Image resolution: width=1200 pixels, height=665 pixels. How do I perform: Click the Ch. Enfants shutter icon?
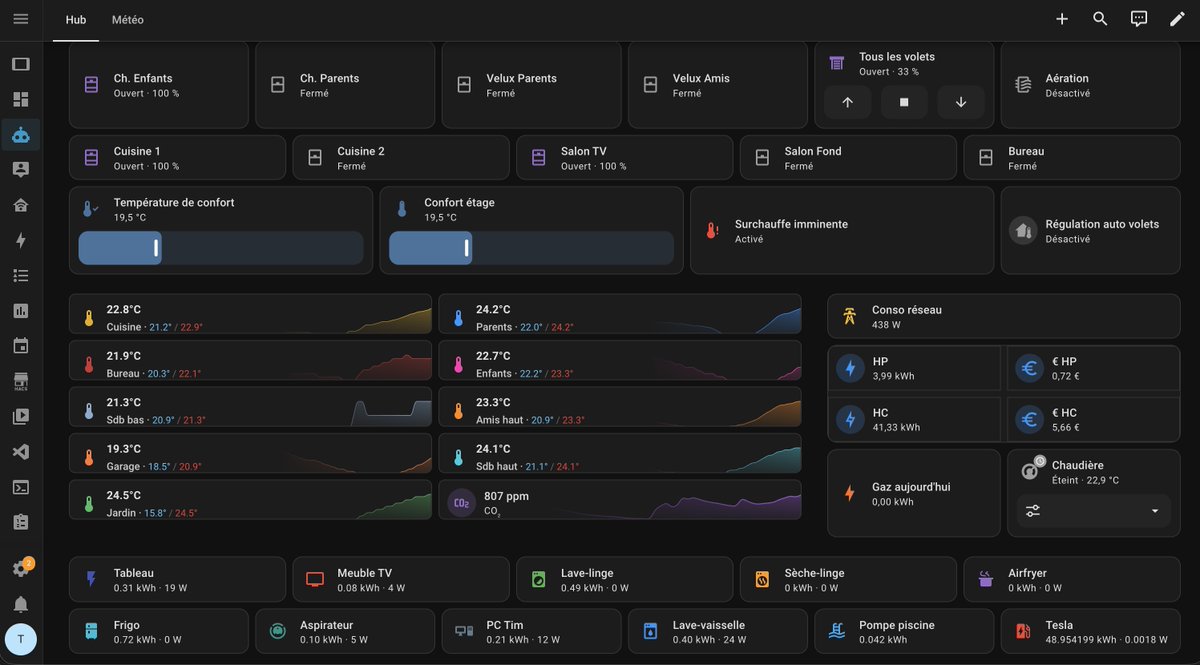click(91, 85)
